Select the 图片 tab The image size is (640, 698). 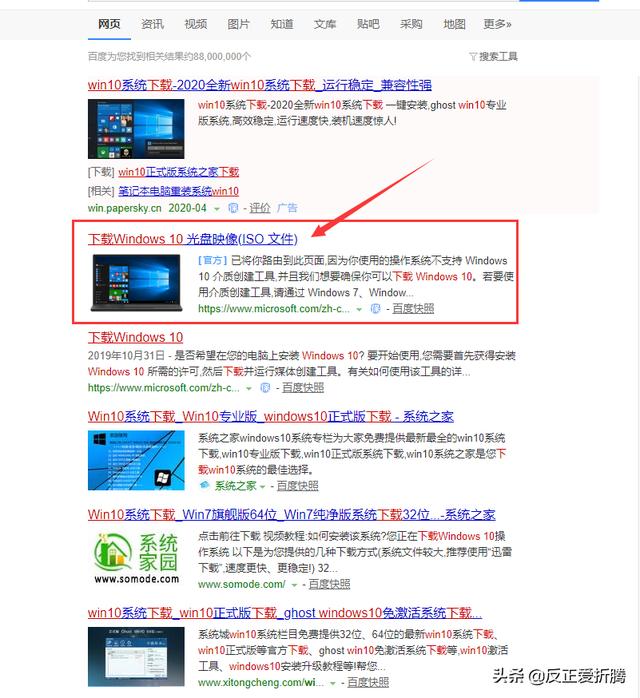coord(239,24)
